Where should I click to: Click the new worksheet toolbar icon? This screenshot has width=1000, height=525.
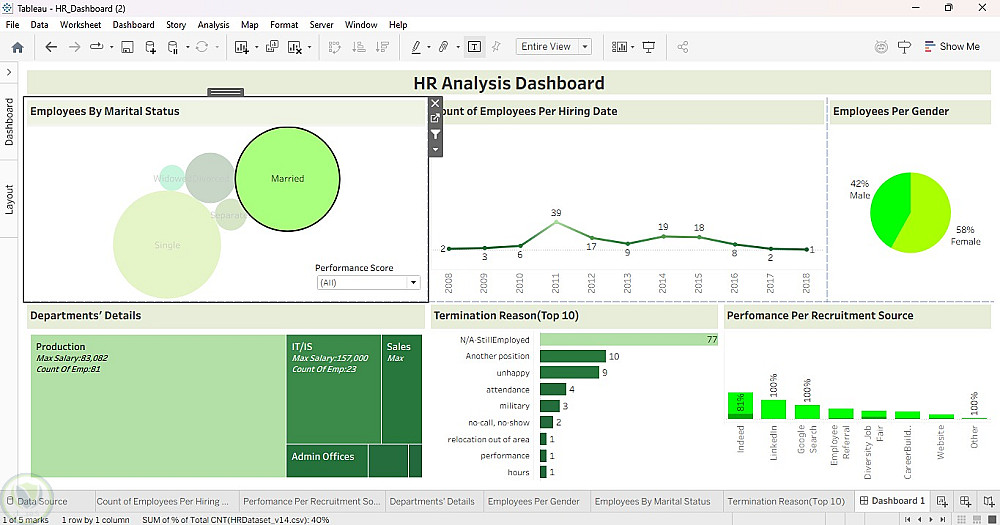[x=241, y=47]
